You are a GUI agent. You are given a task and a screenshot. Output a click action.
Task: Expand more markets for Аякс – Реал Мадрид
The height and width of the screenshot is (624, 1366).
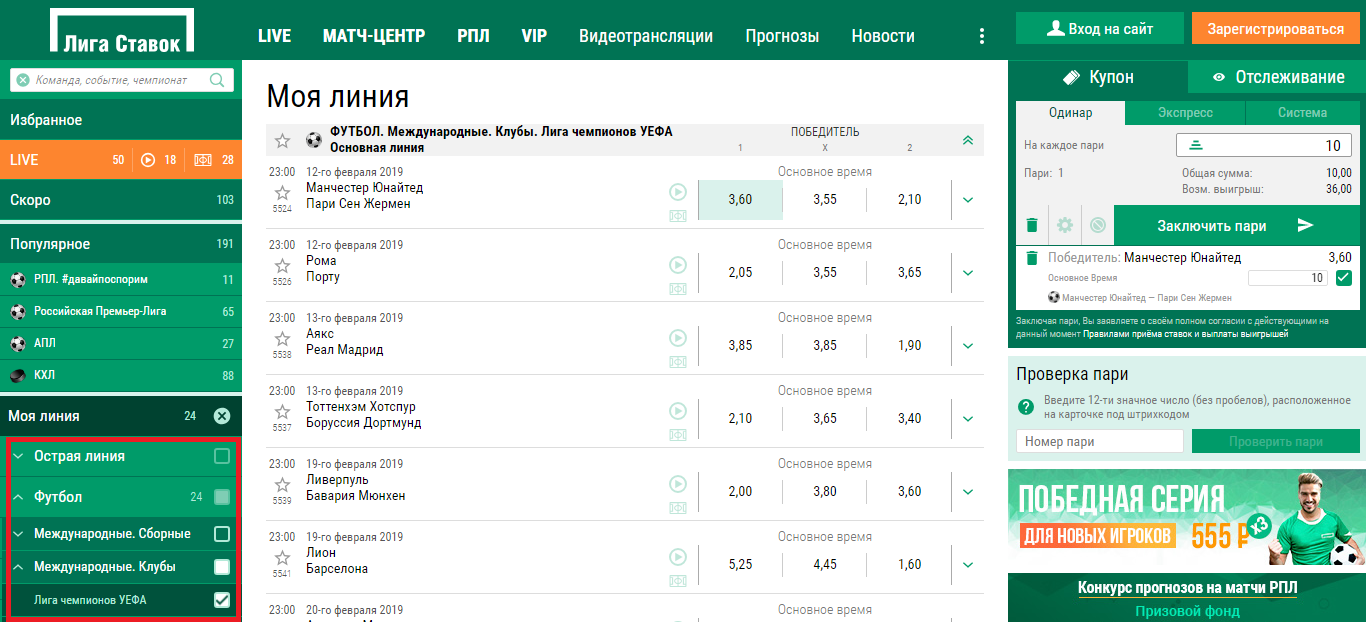(x=967, y=346)
